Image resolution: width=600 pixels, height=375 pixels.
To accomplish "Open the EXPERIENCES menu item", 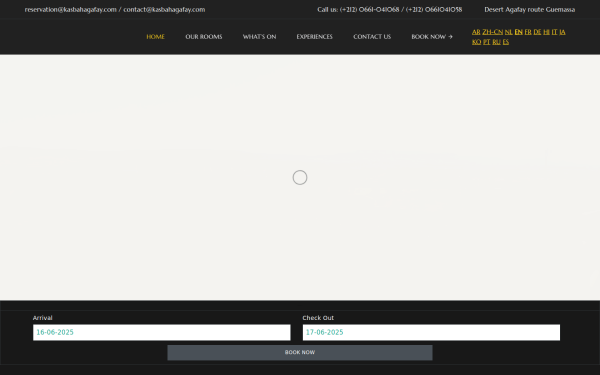I will tap(315, 37).
